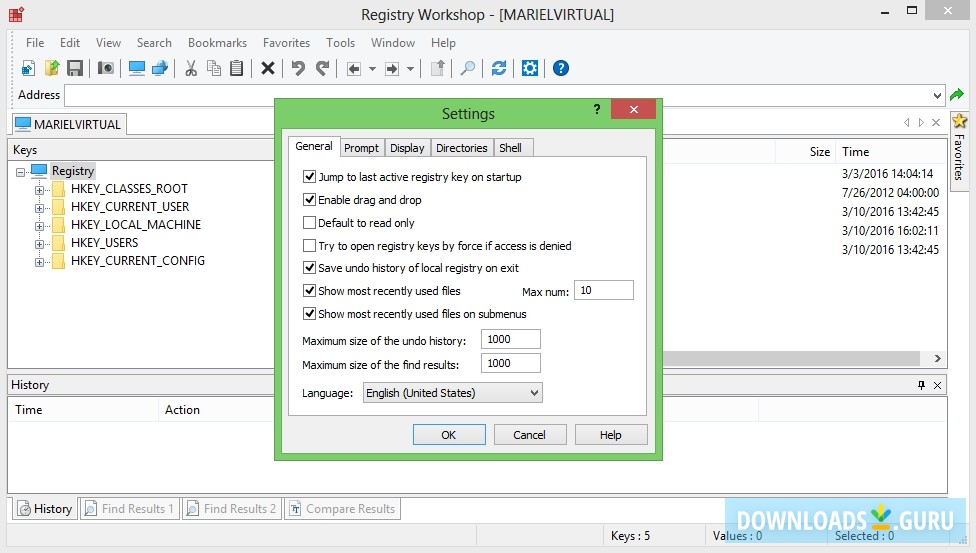Select the HKEY_LOCAL_MACHINE key
The height and width of the screenshot is (553, 976).
[x=136, y=225]
